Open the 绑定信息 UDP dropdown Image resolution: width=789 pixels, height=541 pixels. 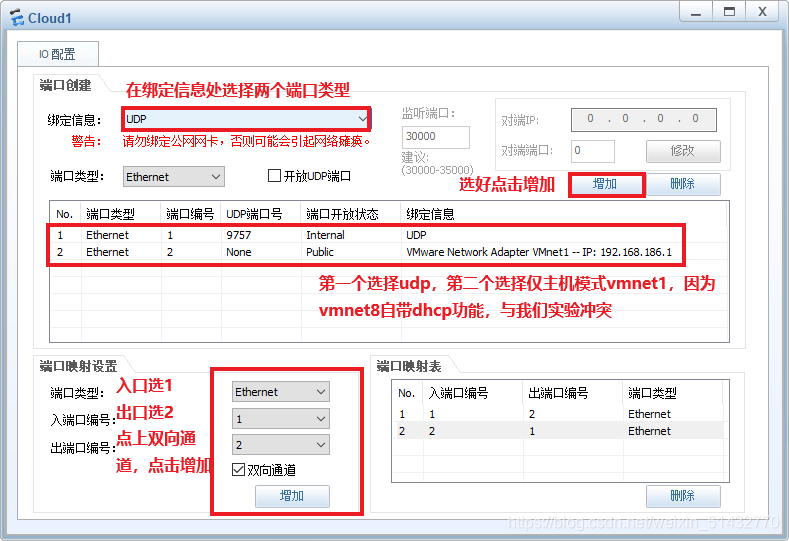tap(246, 119)
